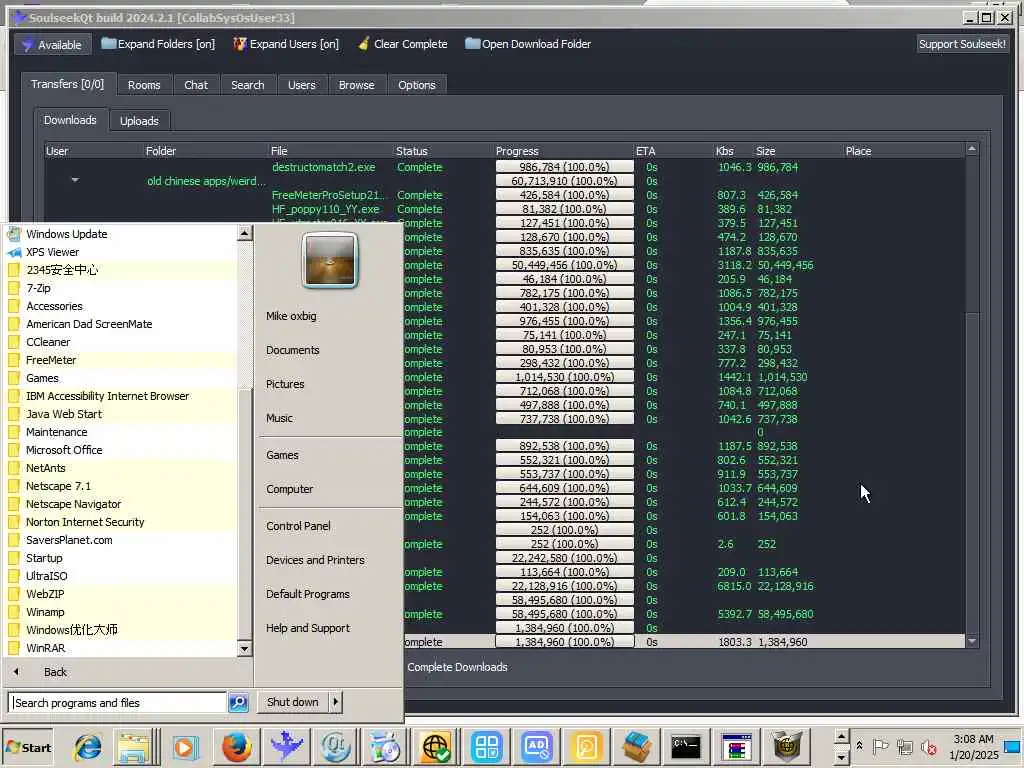Expand the Netscape Navigator folder
The image size is (1024, 768).
73,504
